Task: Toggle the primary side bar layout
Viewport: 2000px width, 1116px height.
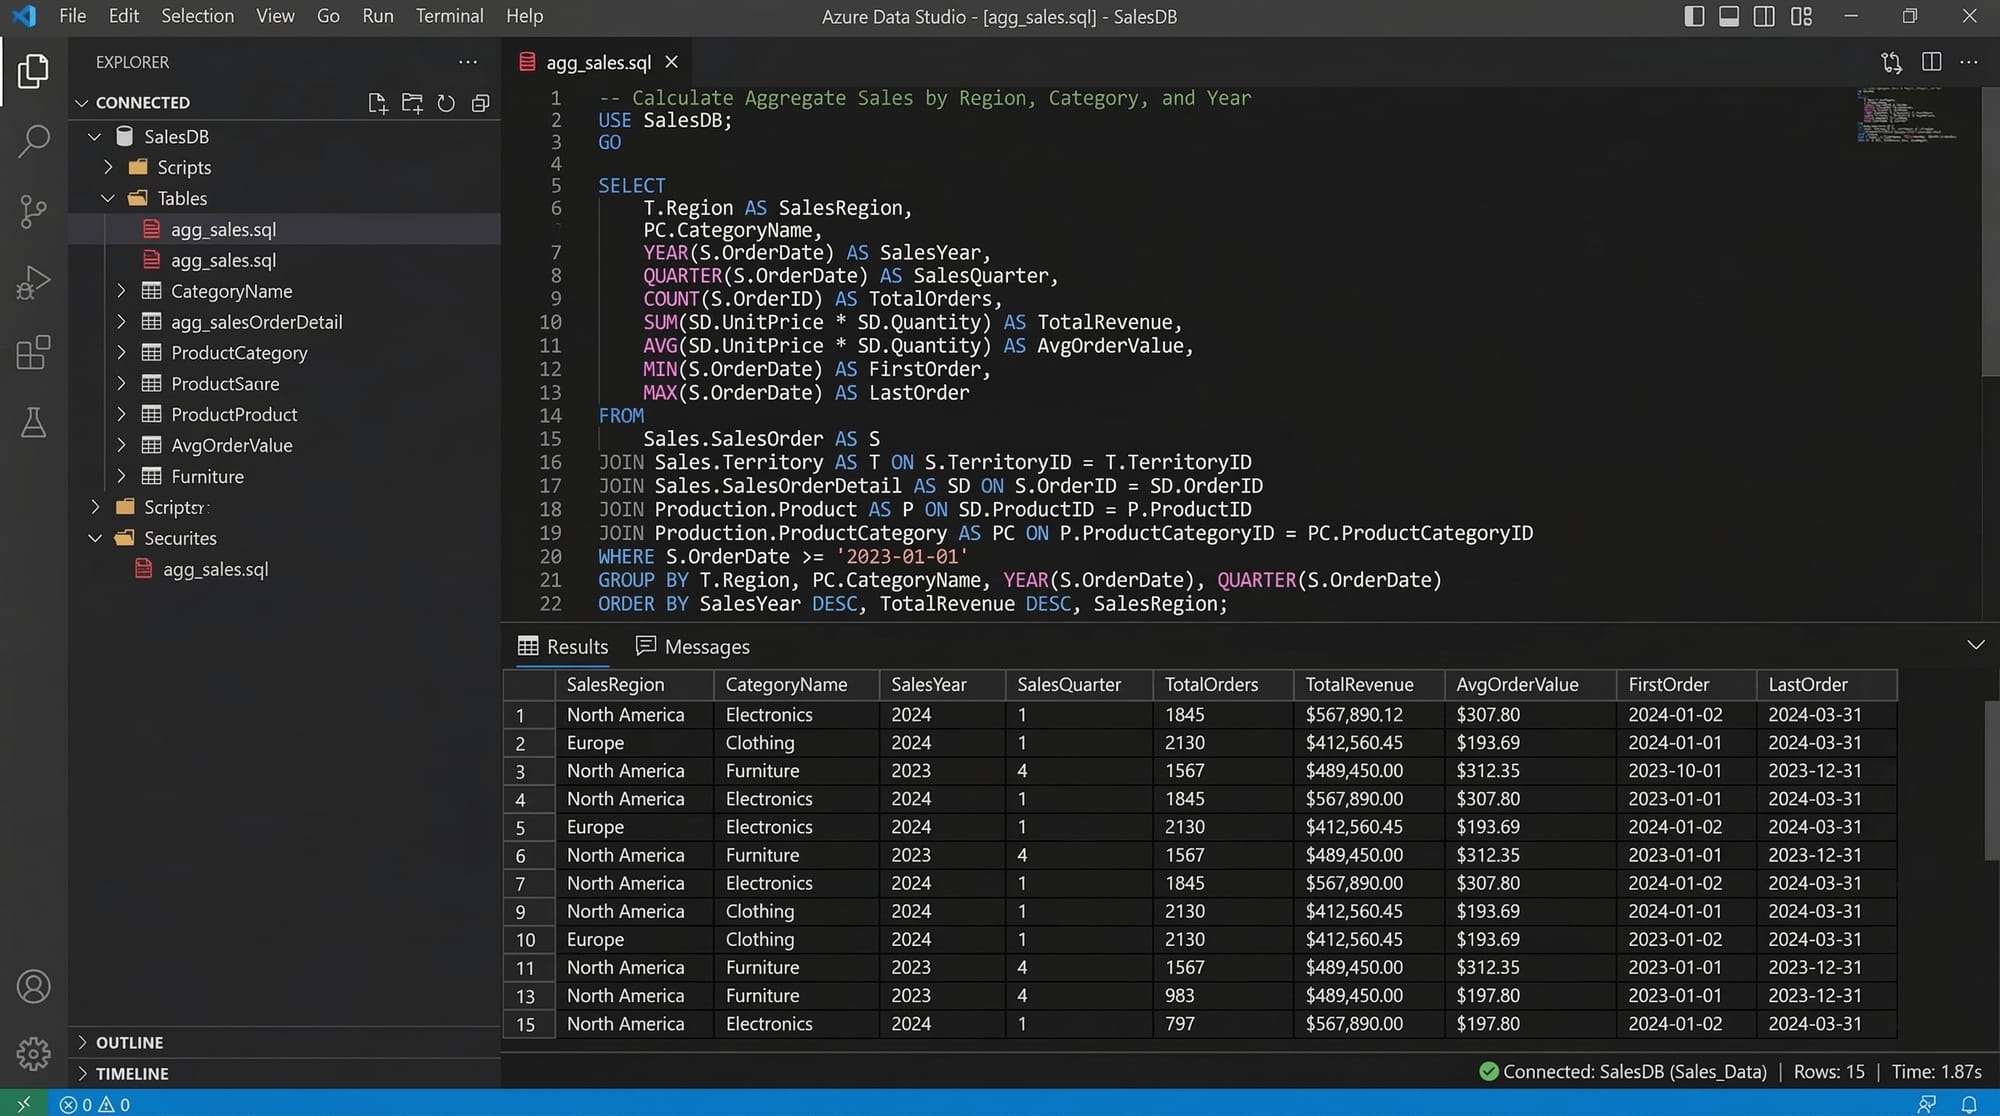Action: click(1694, 16)
